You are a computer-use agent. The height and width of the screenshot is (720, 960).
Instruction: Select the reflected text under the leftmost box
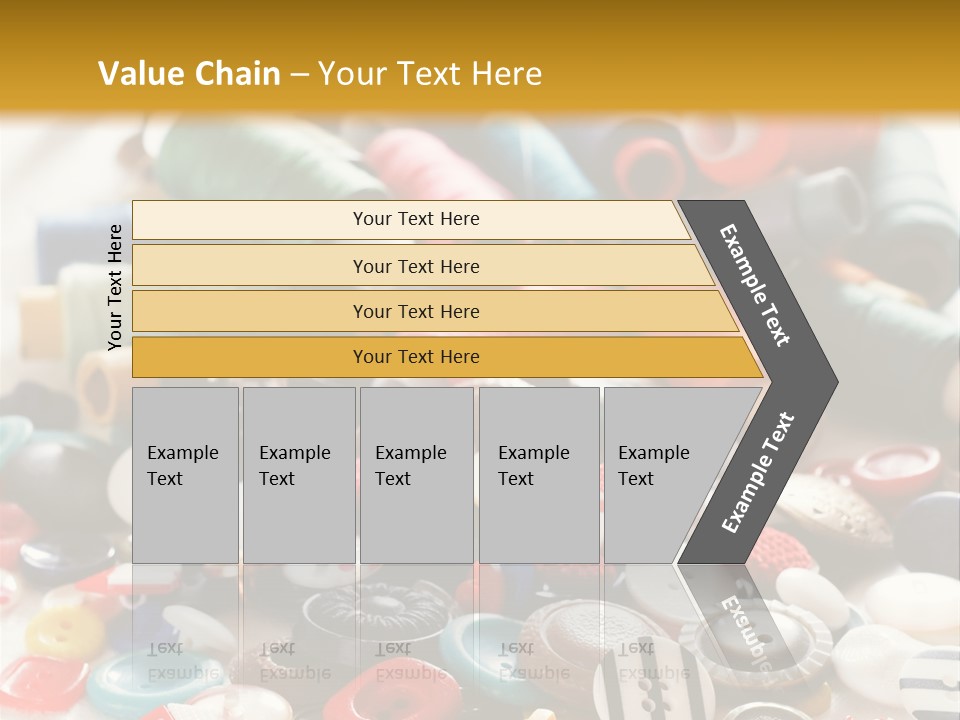[183, 660]
